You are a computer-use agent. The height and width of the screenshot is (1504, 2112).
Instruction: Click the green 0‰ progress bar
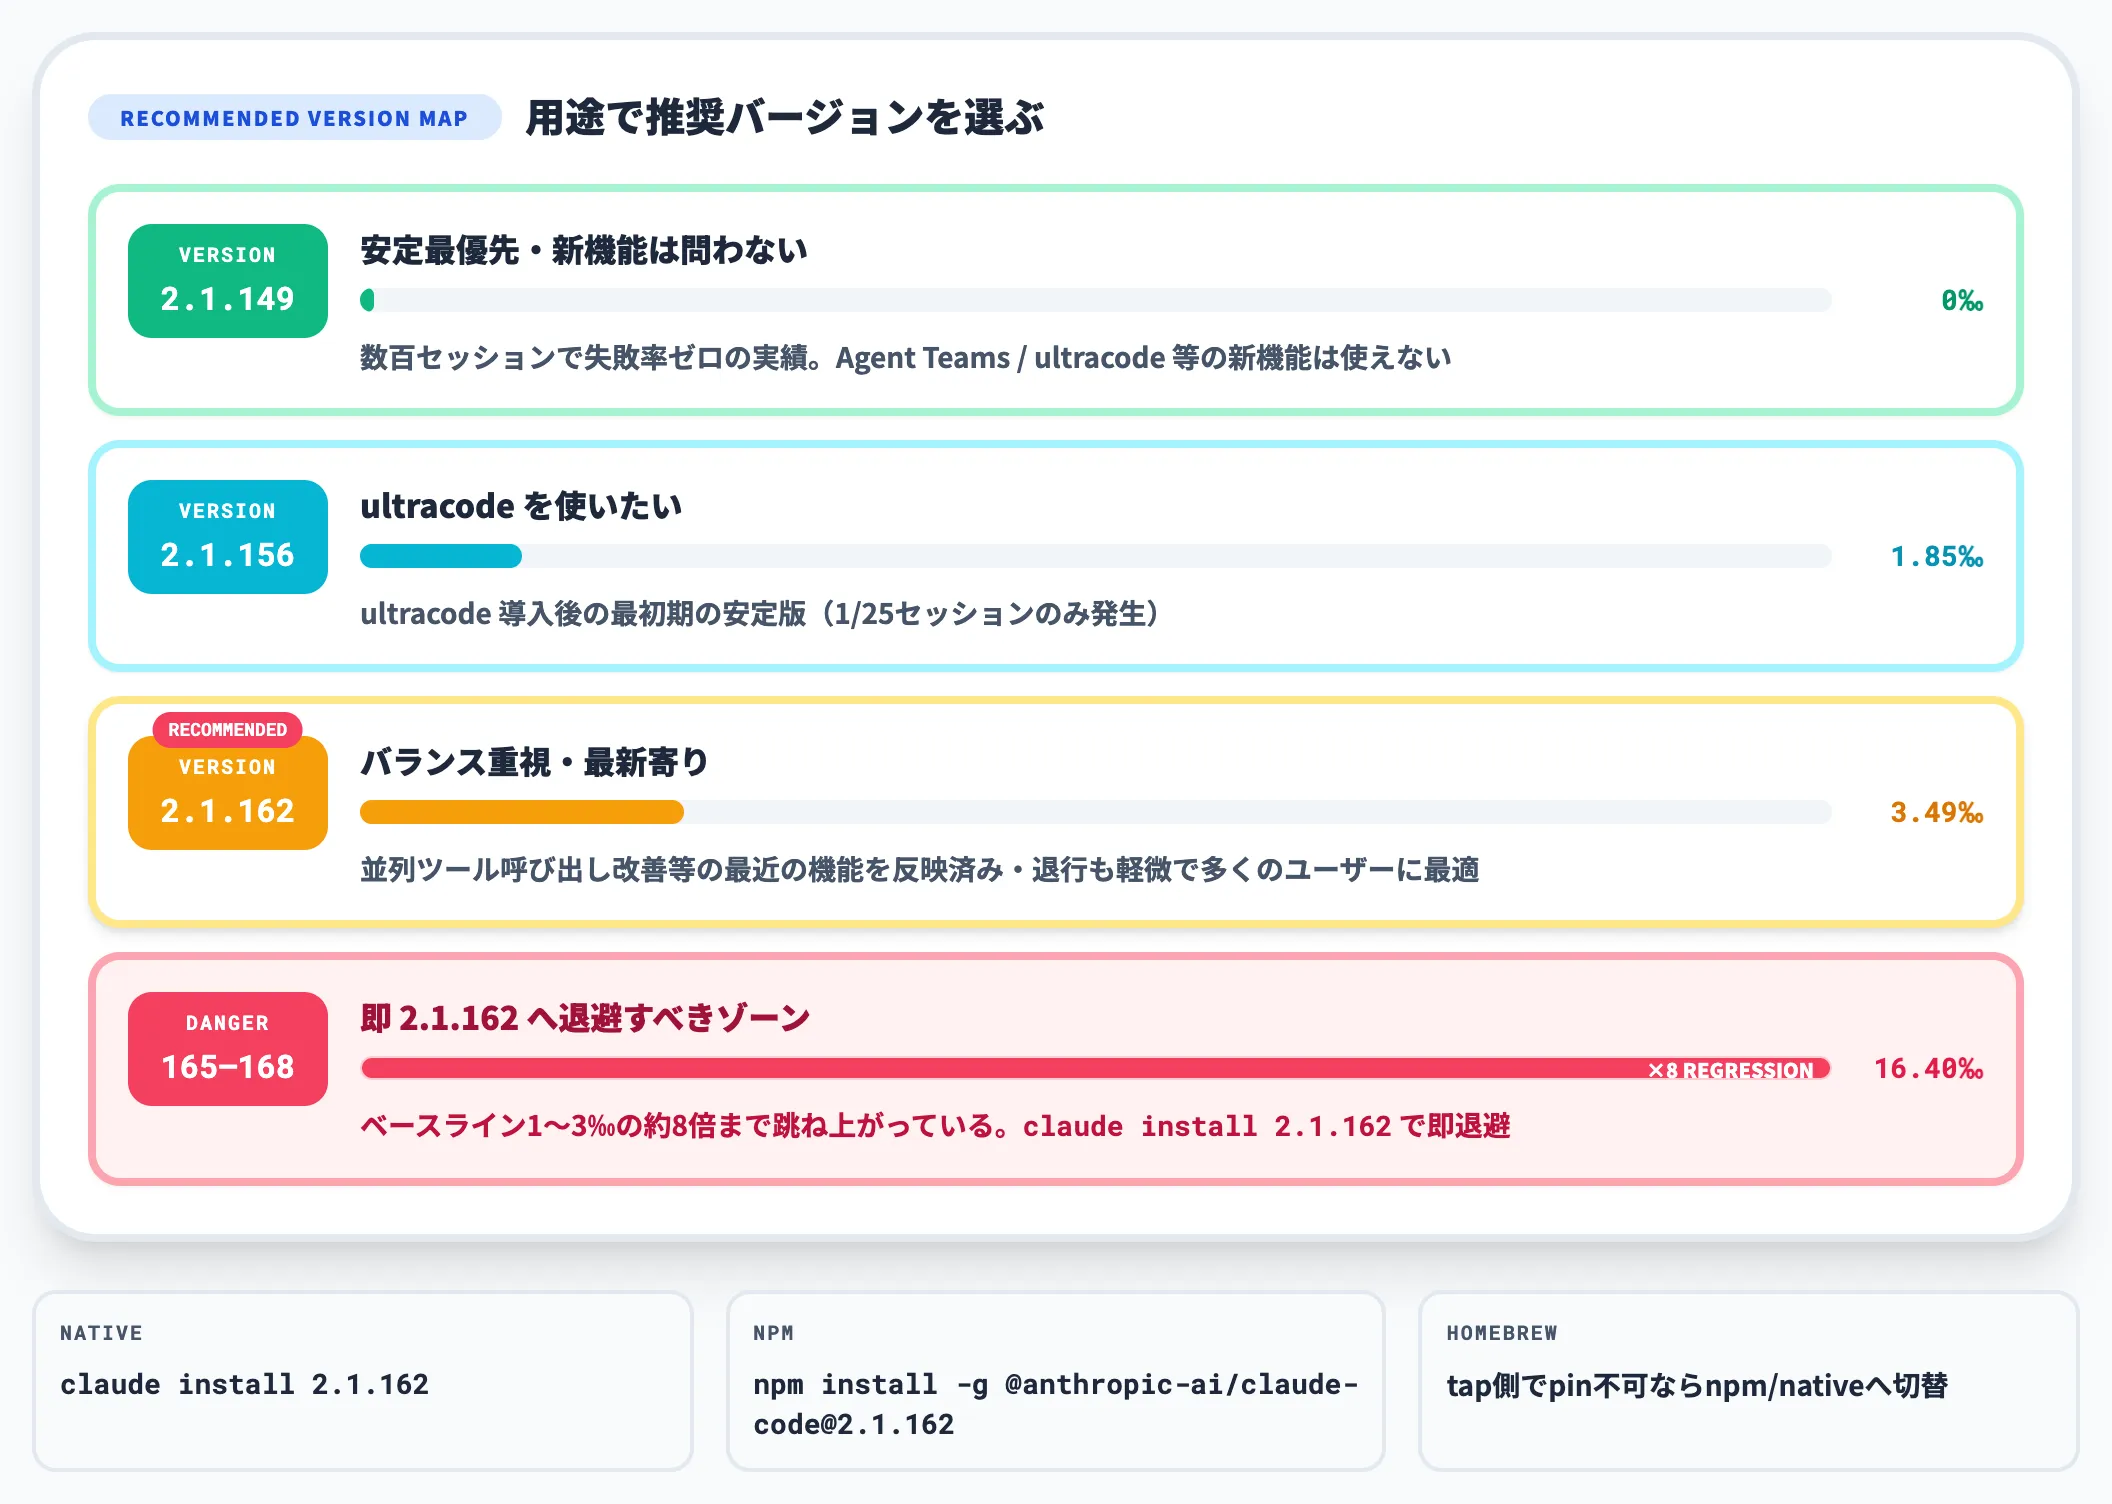pos(1096,300)
